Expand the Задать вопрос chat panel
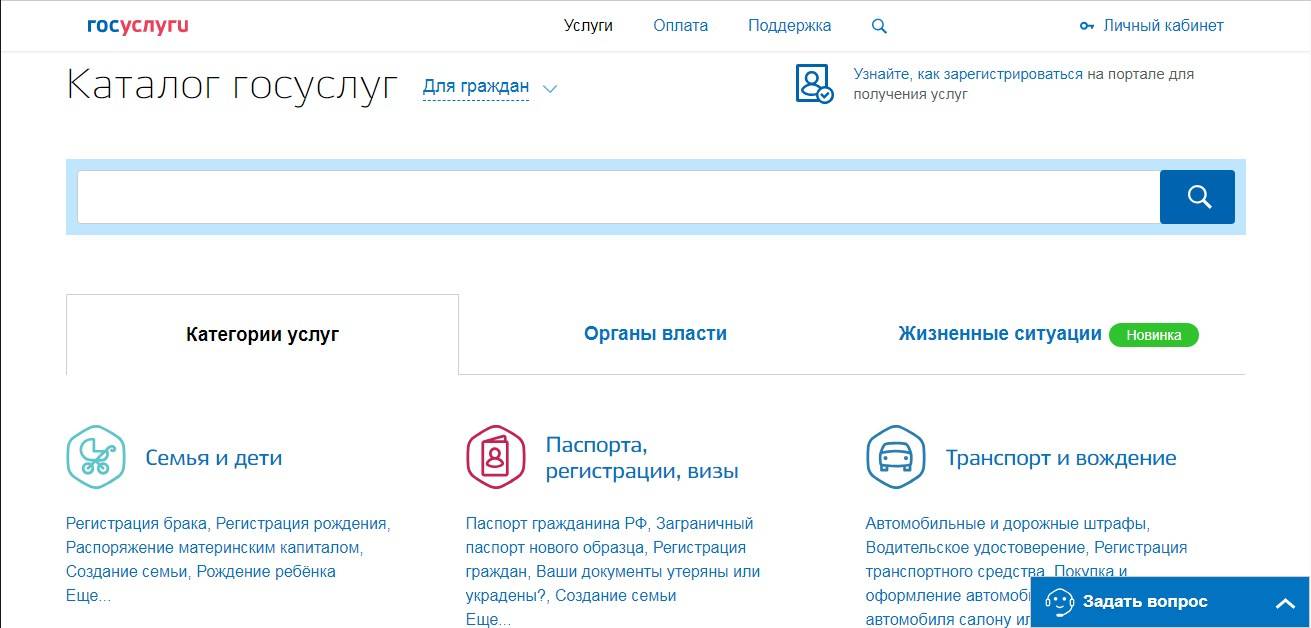This screenshot has height=628, width=1311. pyautogui.click(x=1284, y=603)
